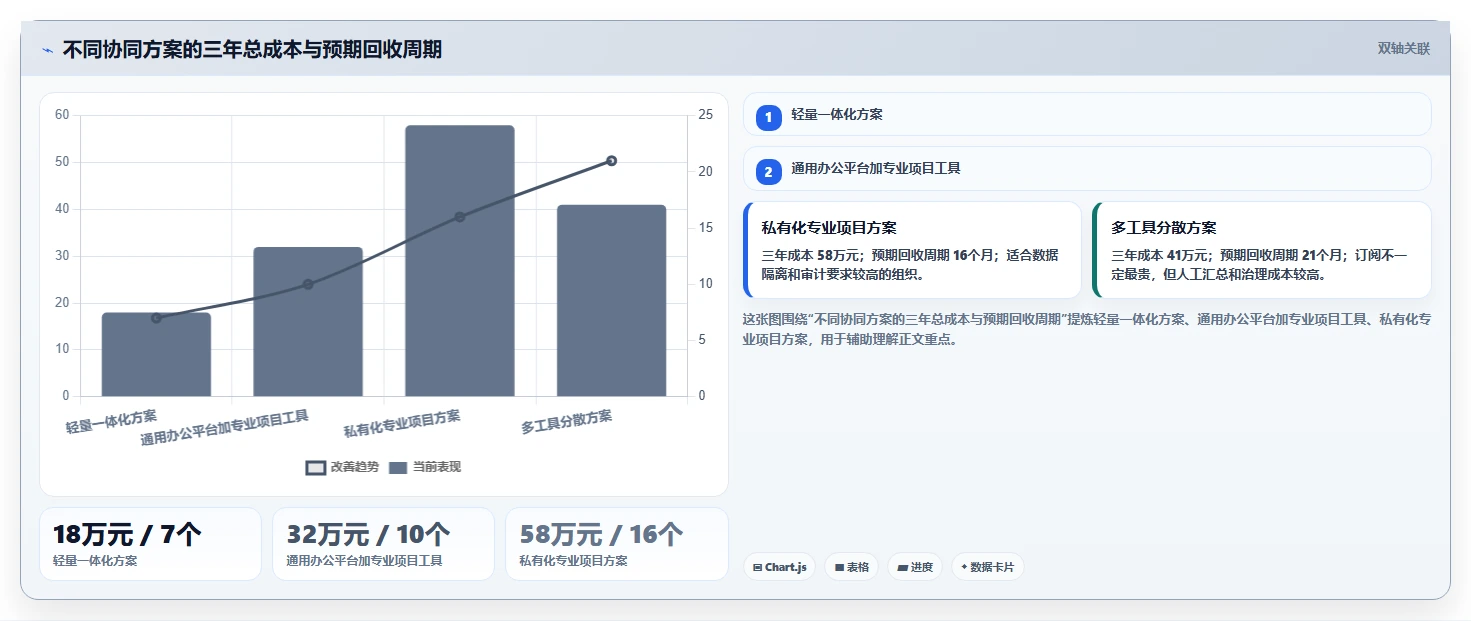Click the 轻量一体化方案 bar in chart
Image resolution: width=1471 pixels, height=621 pixels.
[x=156, y=355]
